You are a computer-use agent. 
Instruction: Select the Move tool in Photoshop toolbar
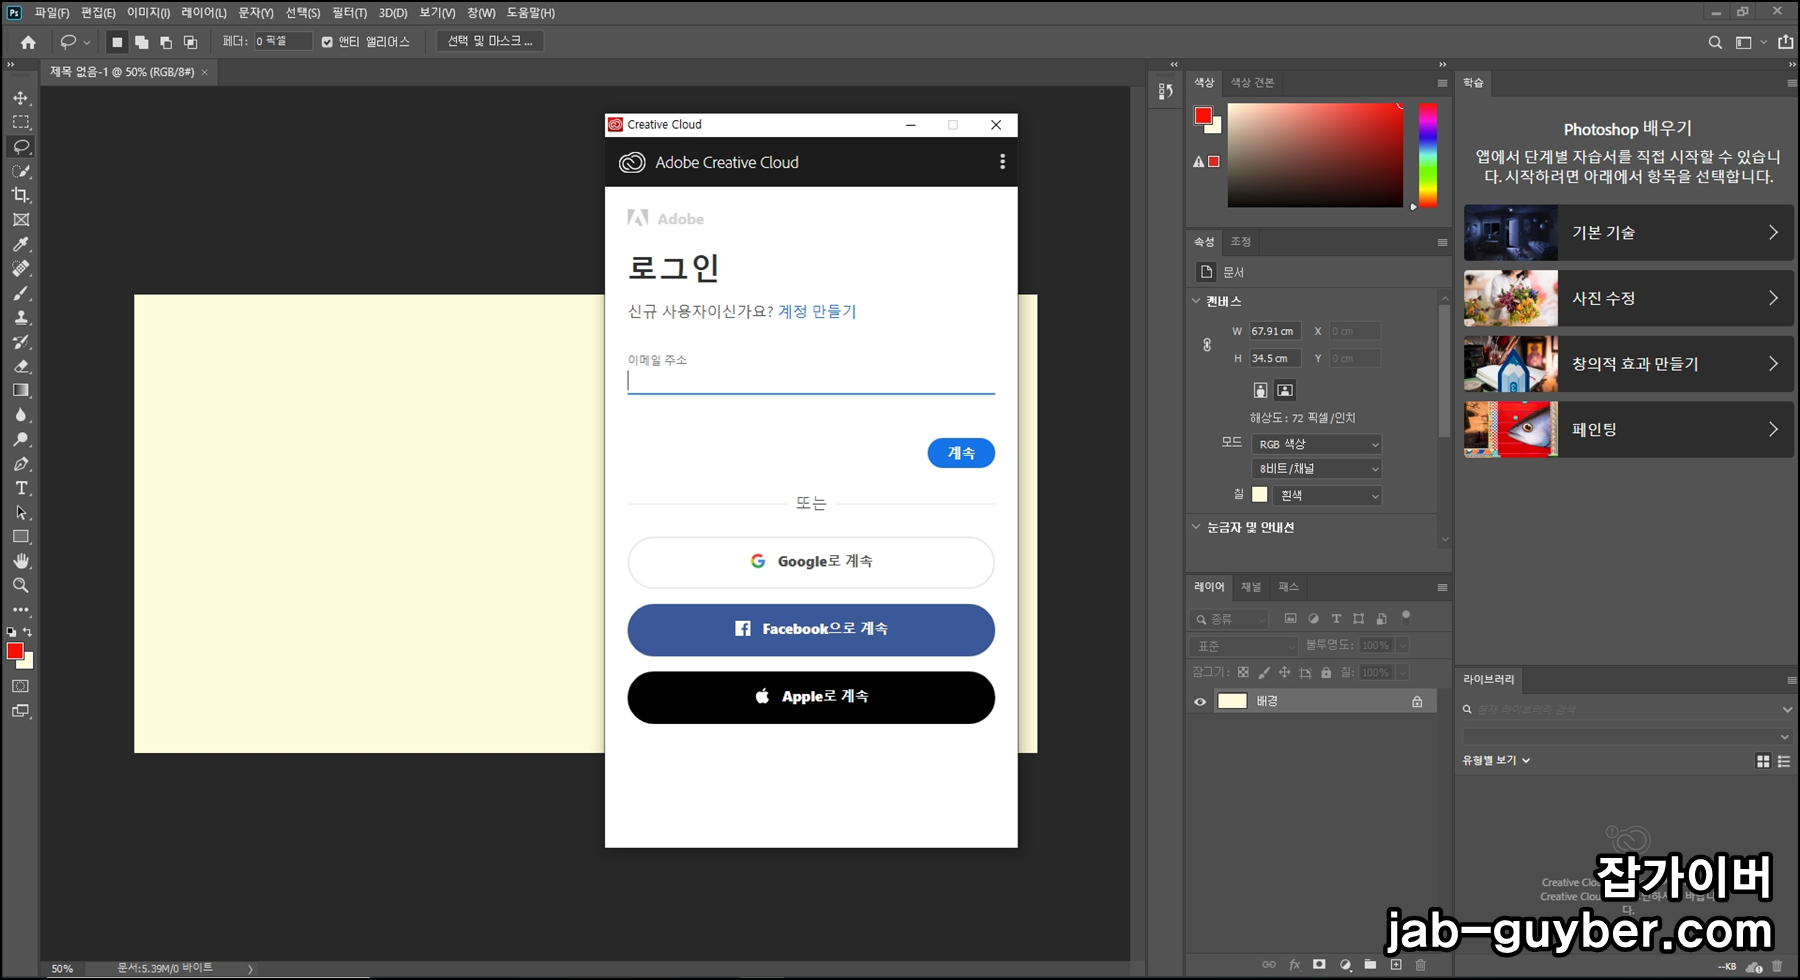[21, 98]
